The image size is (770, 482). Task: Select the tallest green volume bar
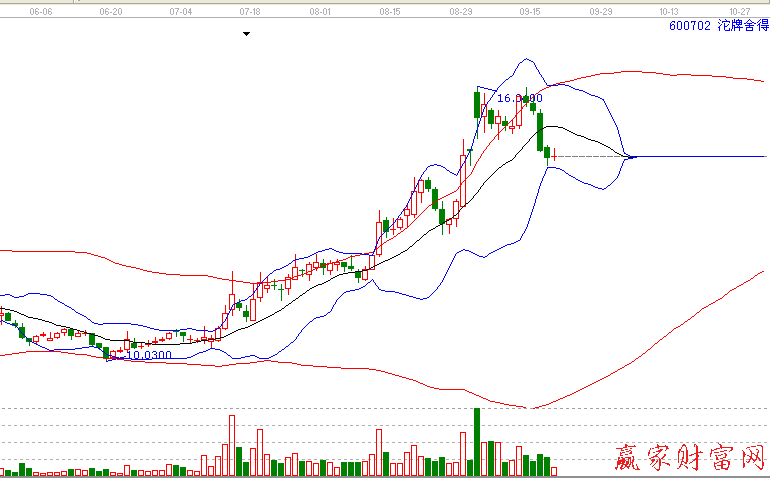click(x=477, y=441)
